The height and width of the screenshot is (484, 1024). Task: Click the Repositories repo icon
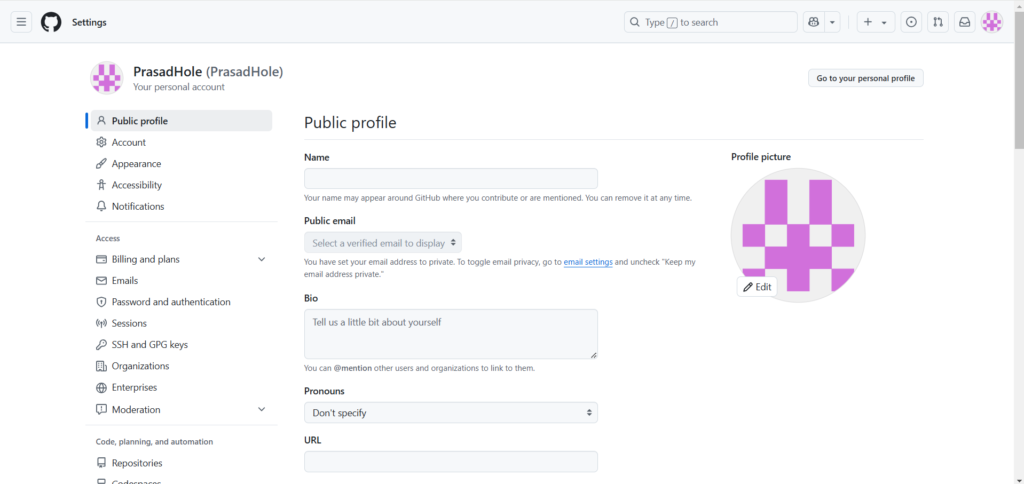coord(101,463)
